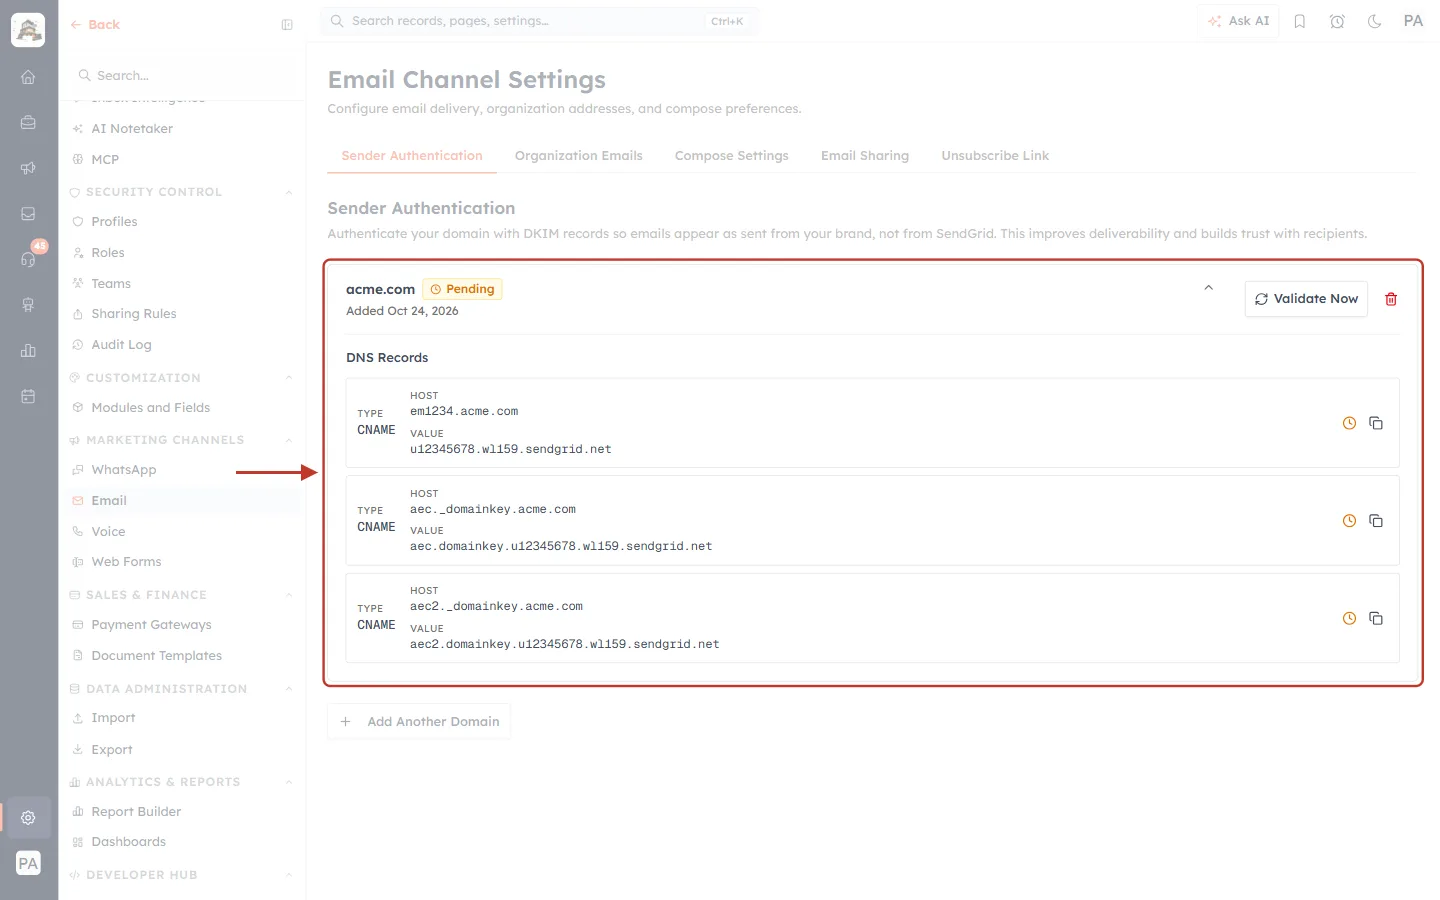Focus the global search records field
1440x900 pixels.
(539, 21)
